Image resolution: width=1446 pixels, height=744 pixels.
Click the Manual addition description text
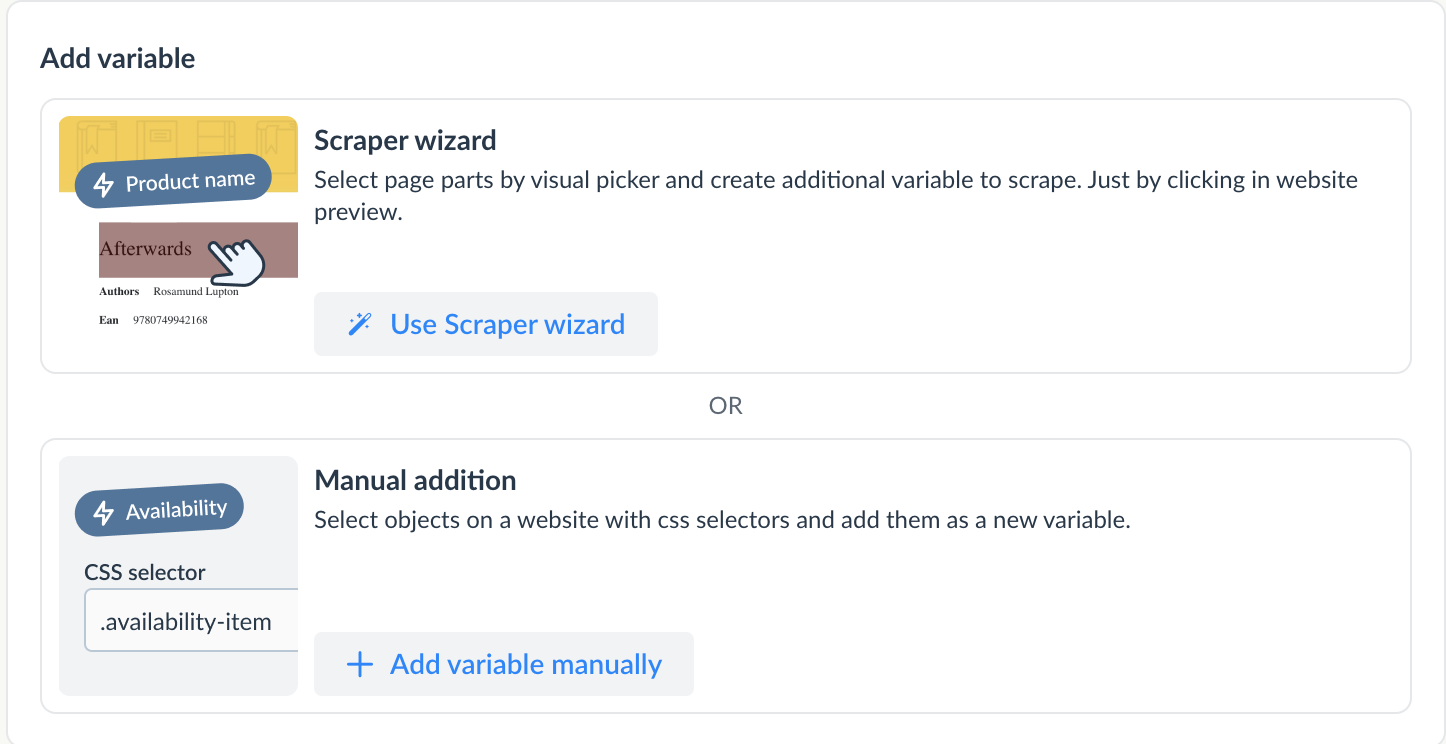click(x=721, y=521)
